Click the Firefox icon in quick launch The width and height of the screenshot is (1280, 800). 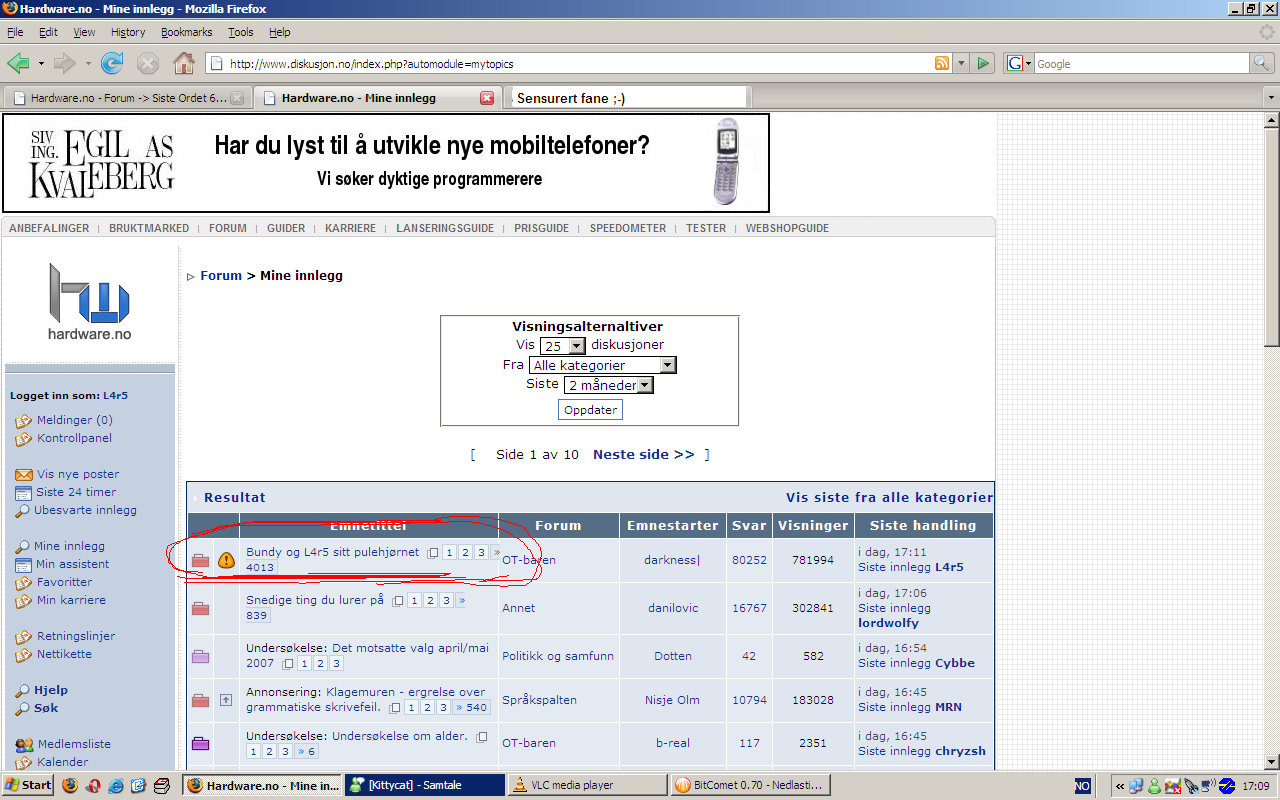click(x=70, y=785)
